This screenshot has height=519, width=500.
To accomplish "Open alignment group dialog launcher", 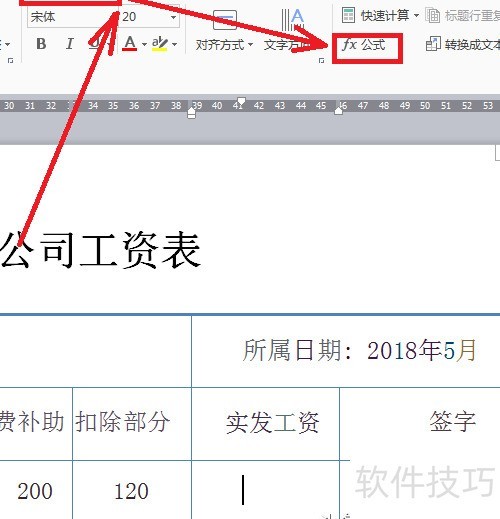I will coord(321,61).
